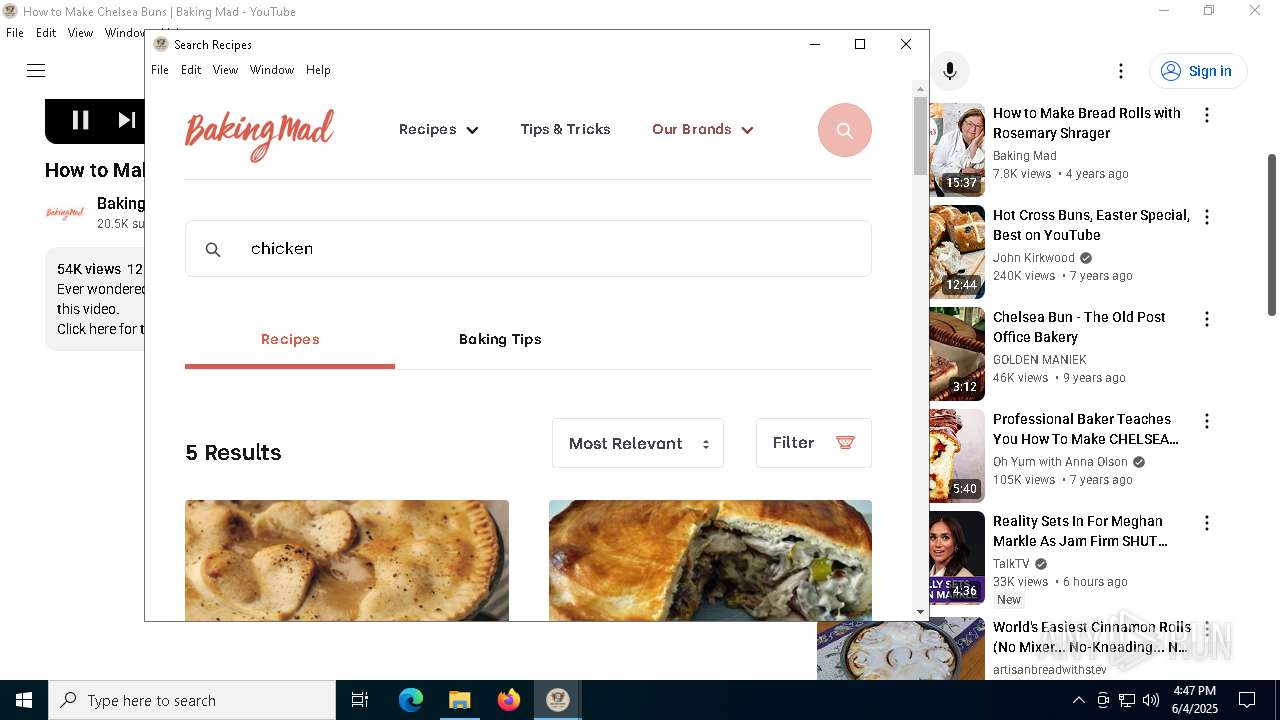Screen dimensions: 1280x720
Task: Open Windows notification center
Action: 1247,700
